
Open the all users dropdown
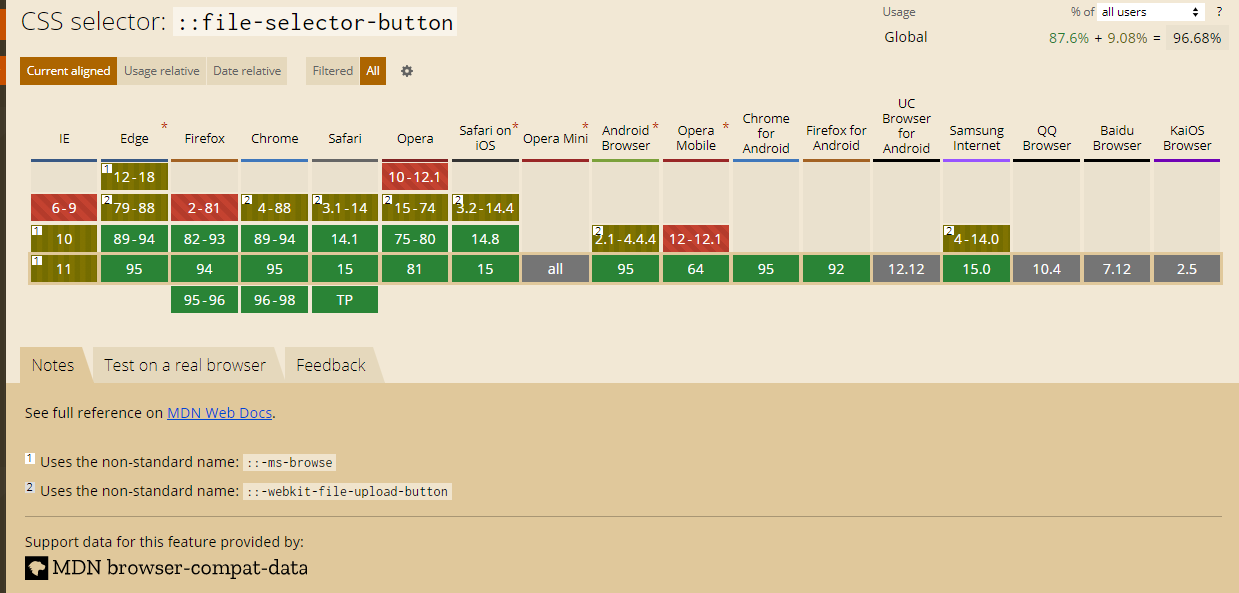[1151, 12]
